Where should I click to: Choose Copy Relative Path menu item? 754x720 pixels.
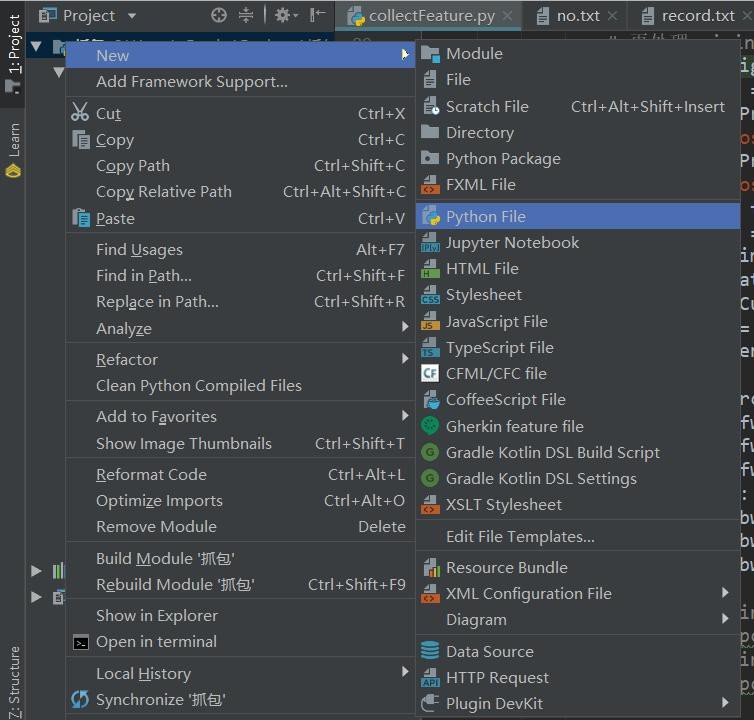point(240,192)
